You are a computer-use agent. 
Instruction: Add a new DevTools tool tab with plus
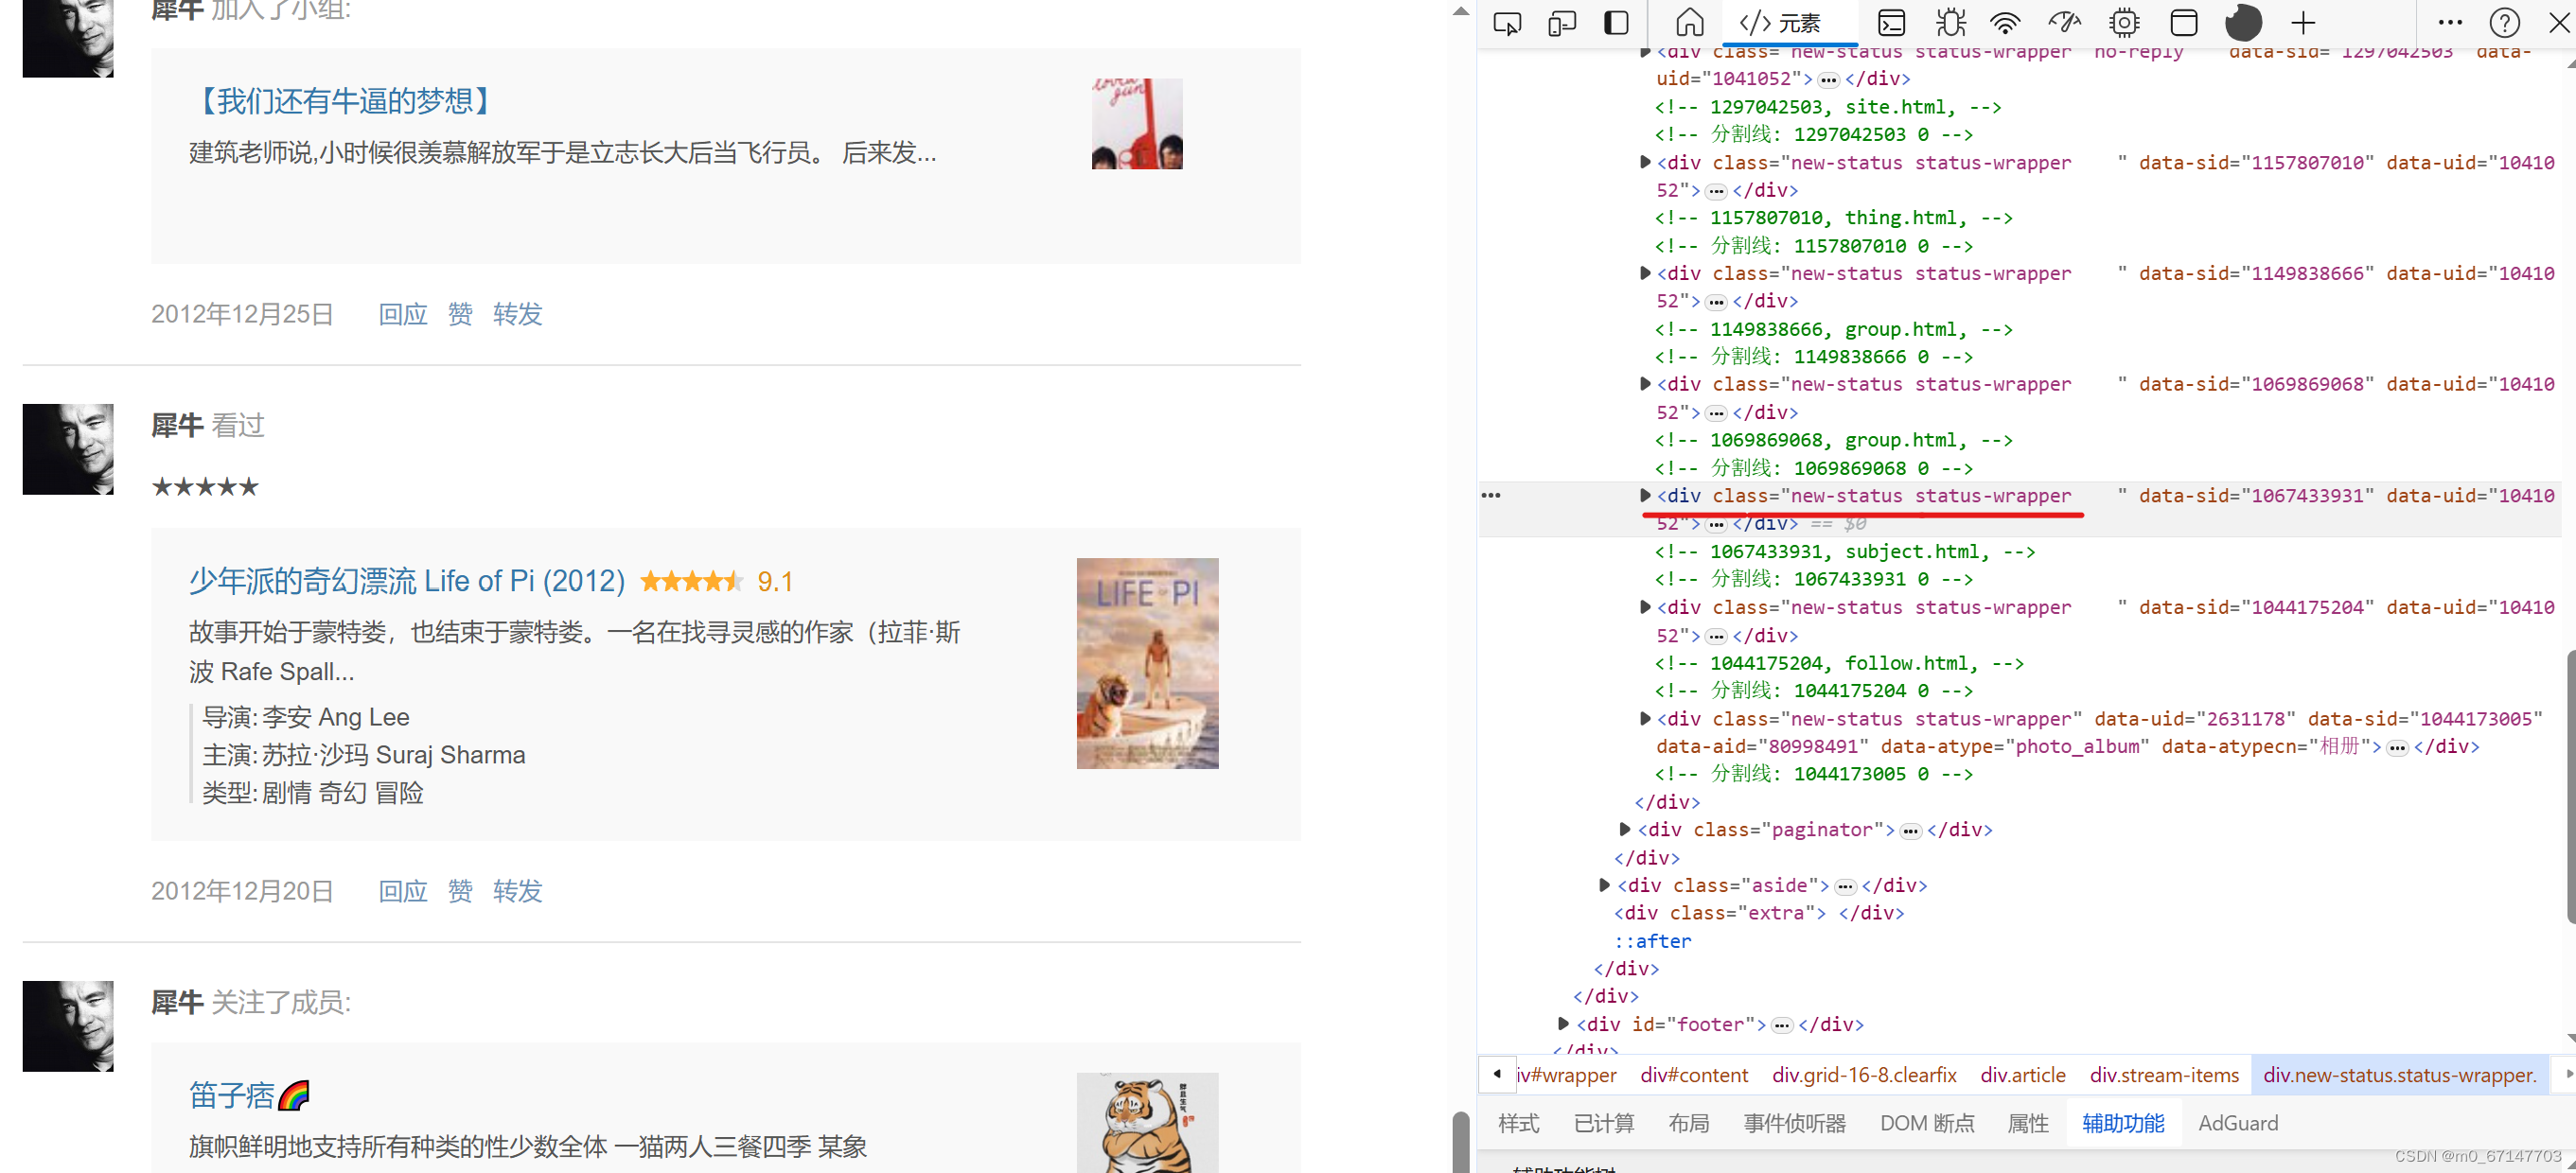coord(2304,23)
